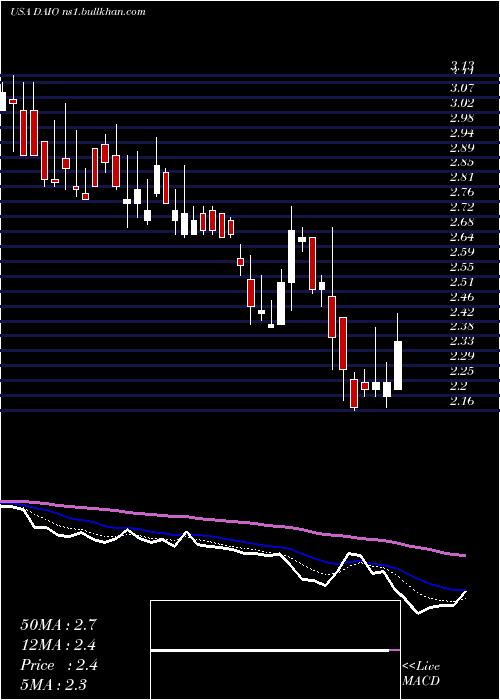Select the 2.16 price axis label
The image size is (500, 700).
point(462,400)
